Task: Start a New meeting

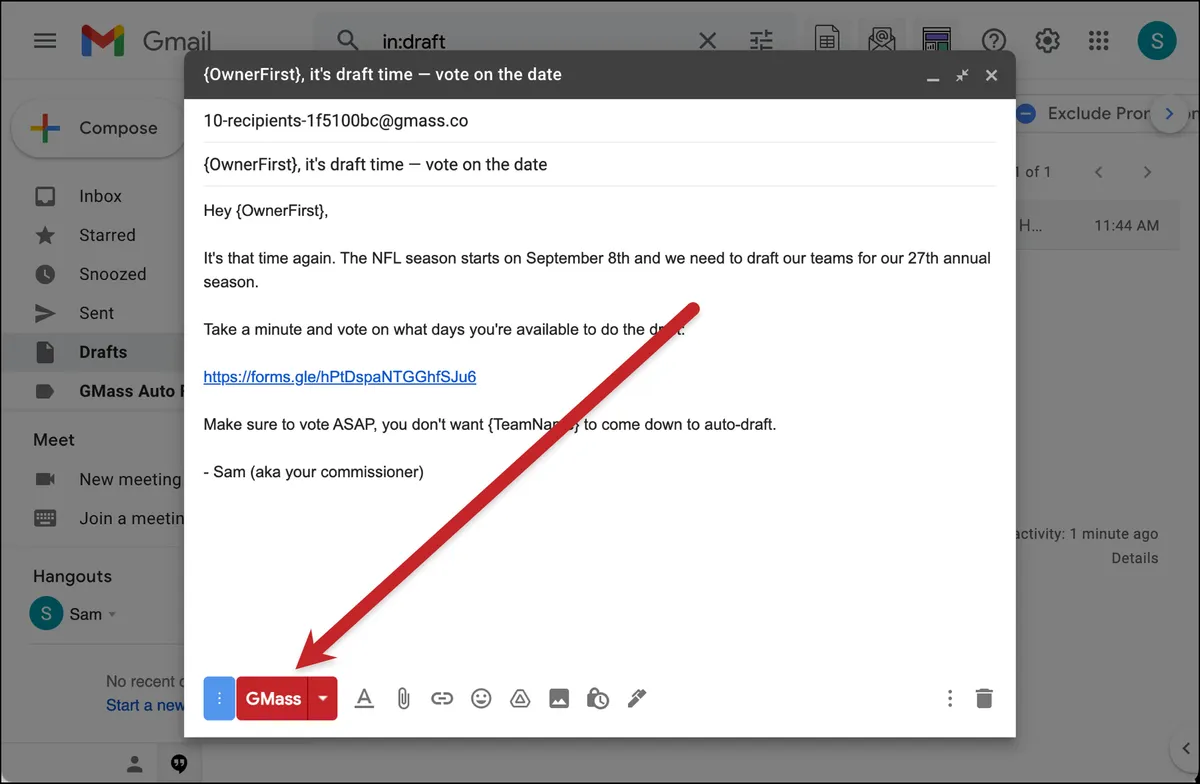Action: [x=129, y=479]
